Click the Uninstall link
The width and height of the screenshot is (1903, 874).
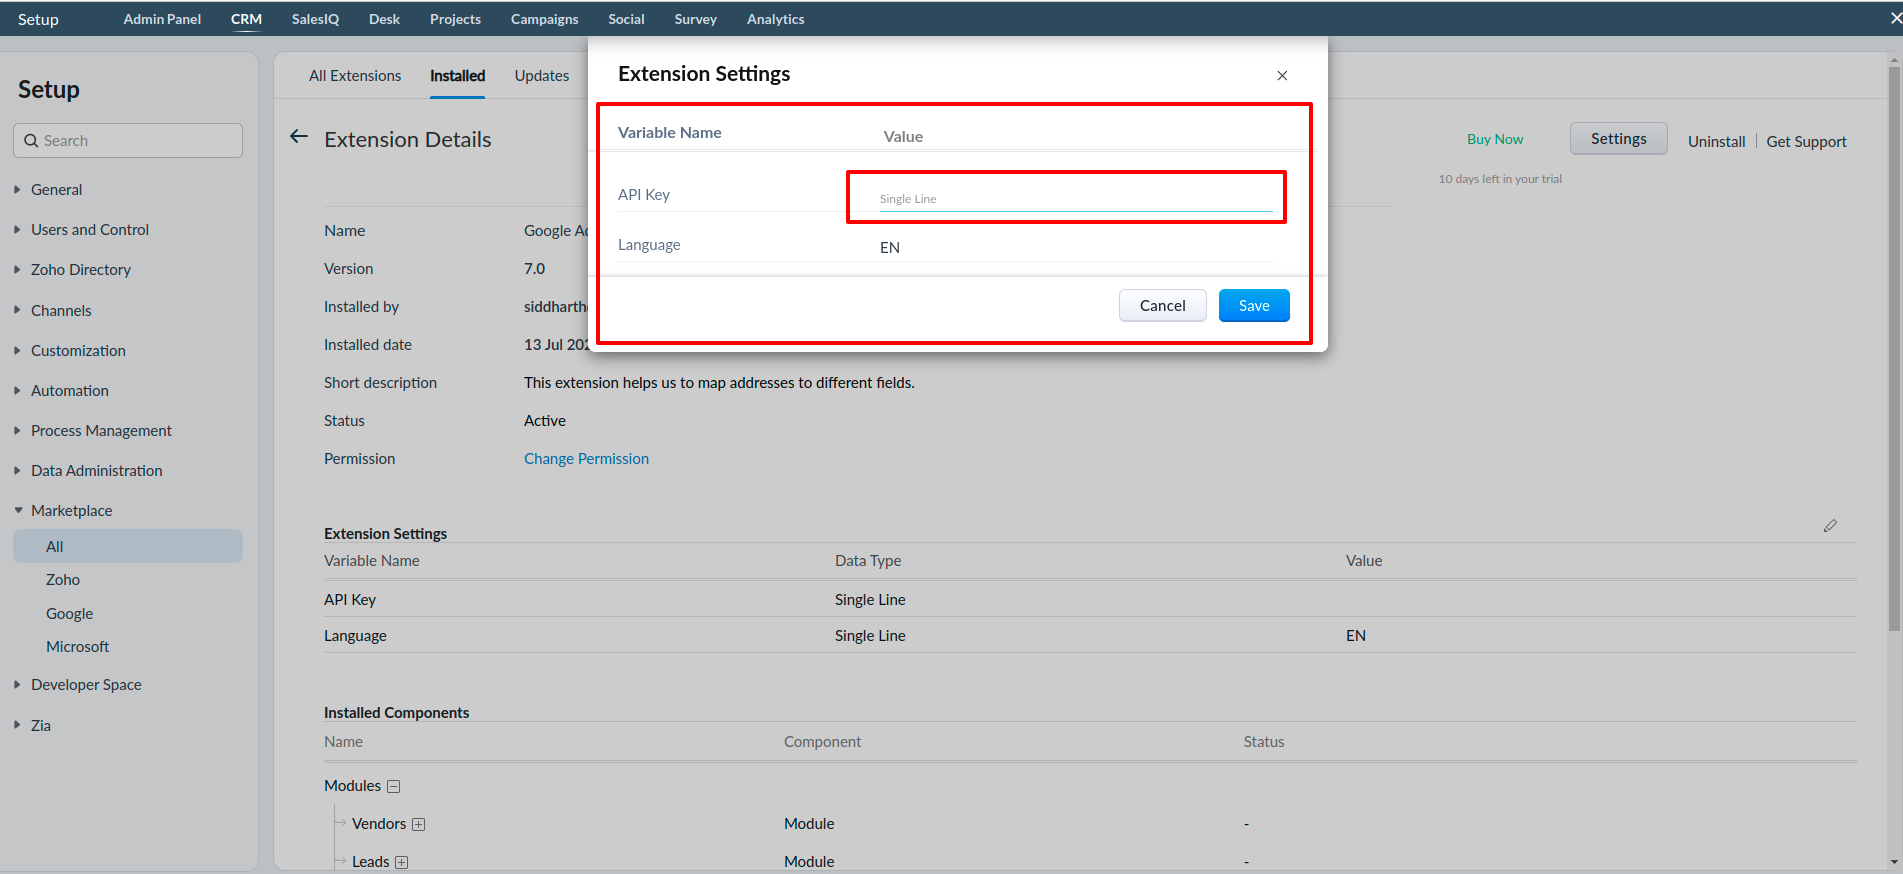tap(1716, 142)
